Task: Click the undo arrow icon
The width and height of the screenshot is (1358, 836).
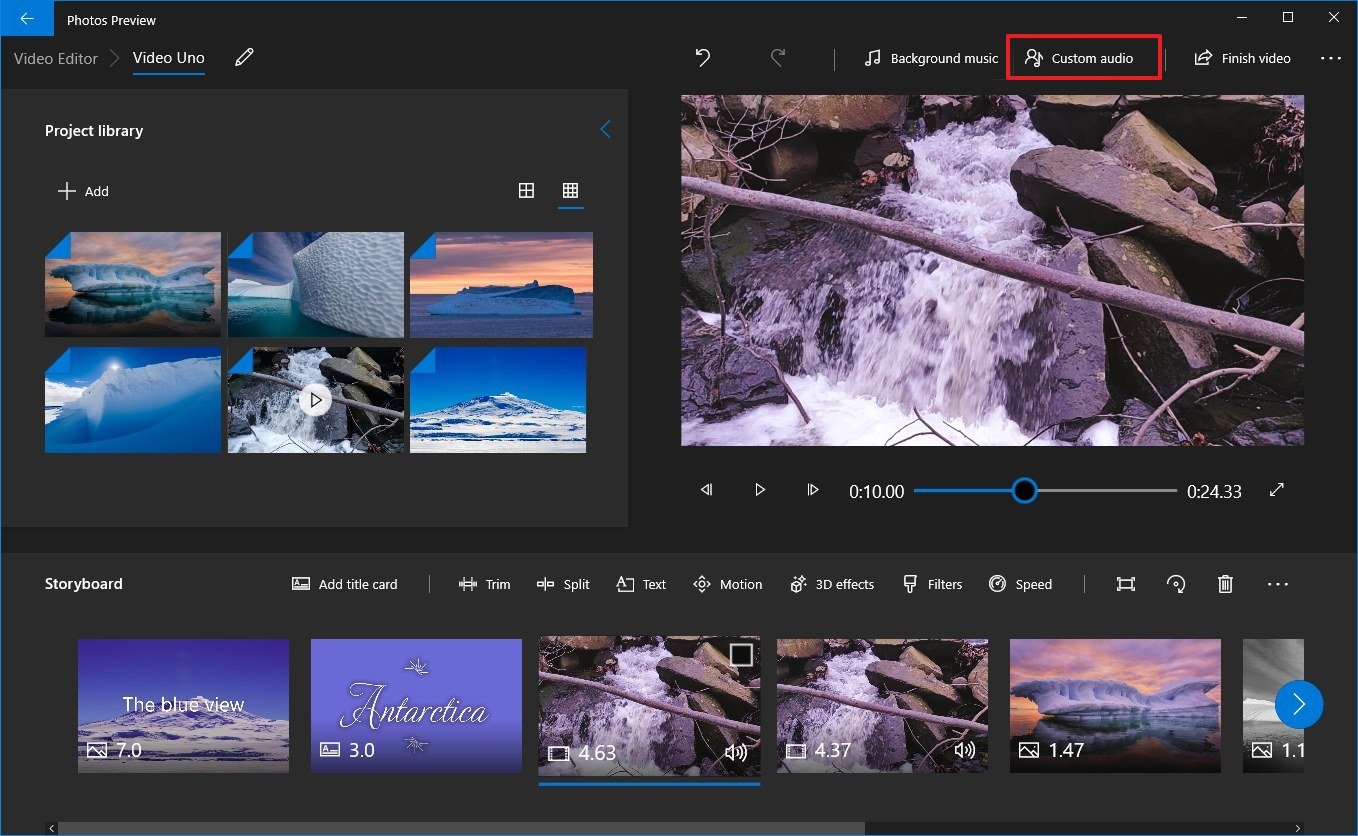Action: coord(703,58)
